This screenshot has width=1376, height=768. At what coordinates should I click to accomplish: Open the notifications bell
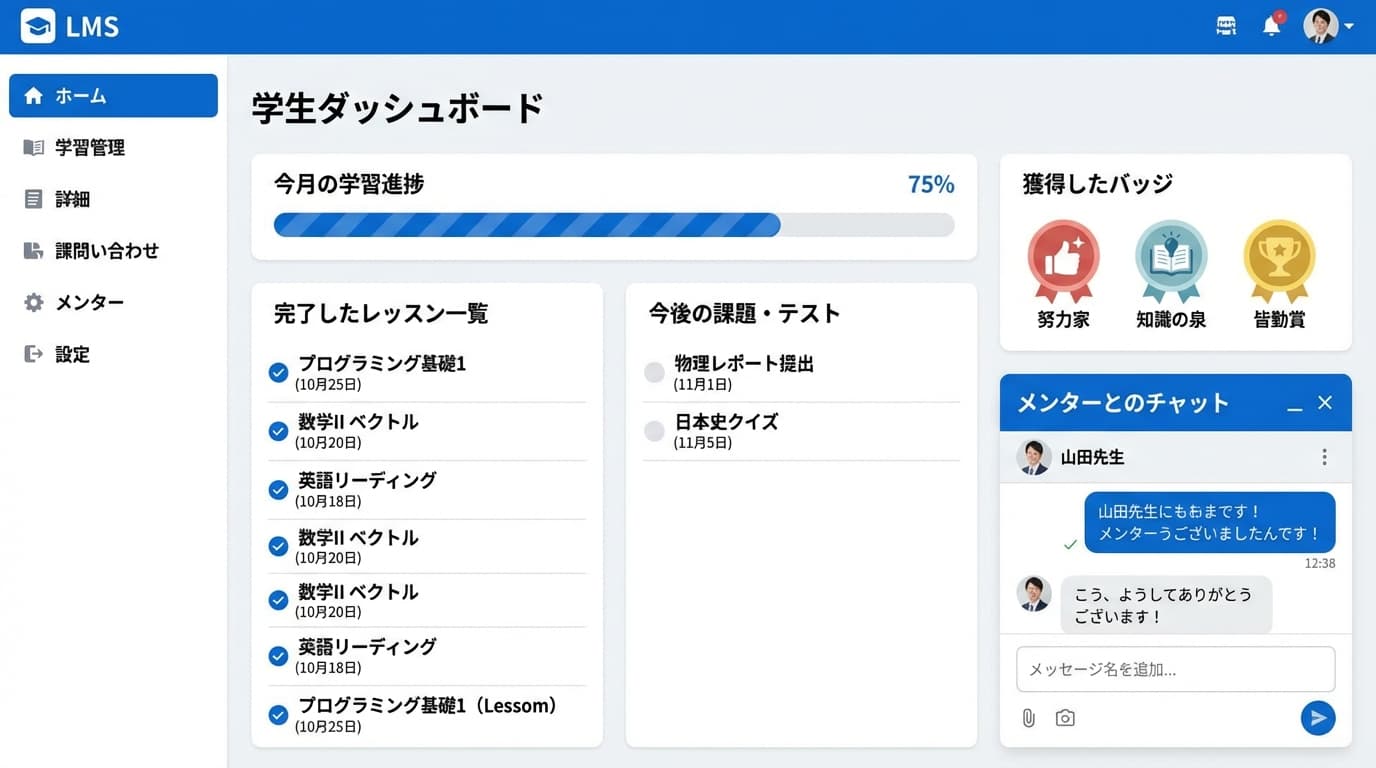[x=1270, y=25]
